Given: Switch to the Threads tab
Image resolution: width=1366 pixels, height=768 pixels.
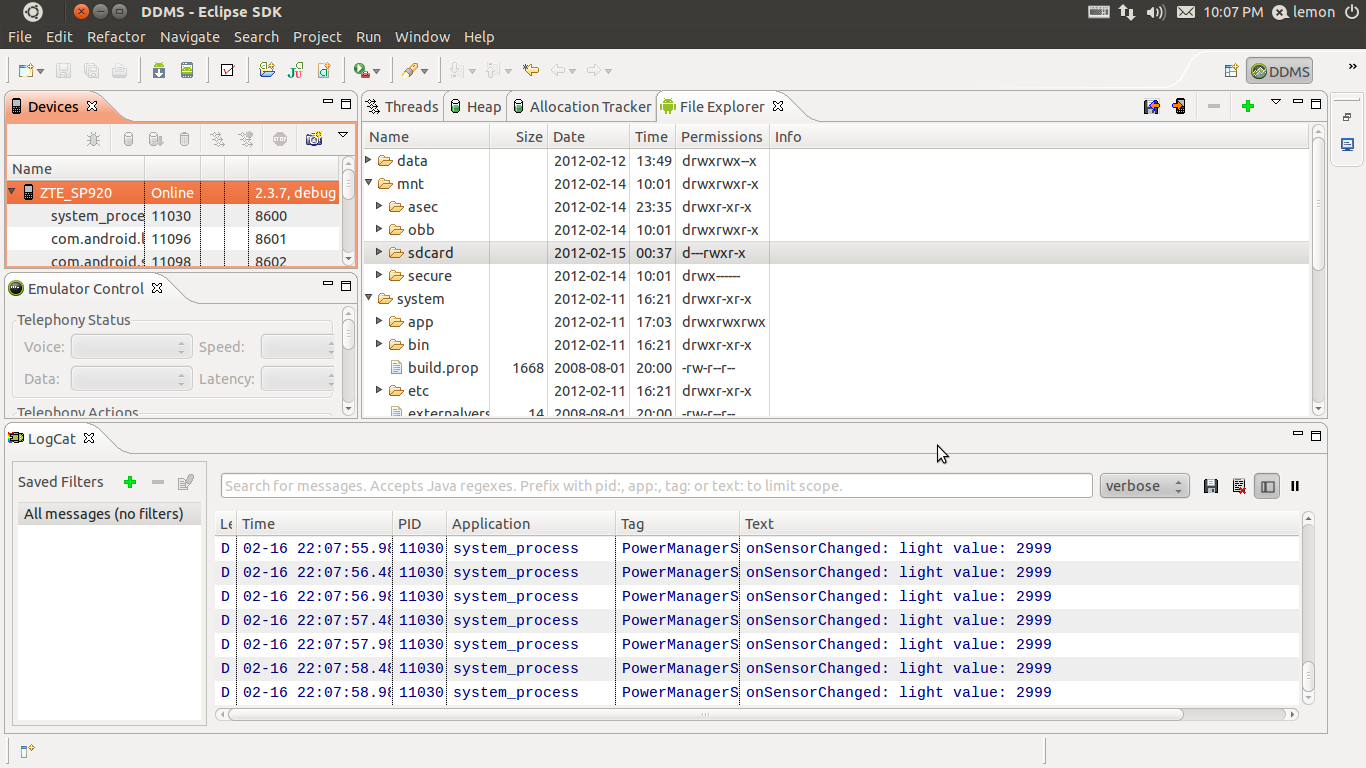Looking at the screenshot, I should [x=402, y=106].
